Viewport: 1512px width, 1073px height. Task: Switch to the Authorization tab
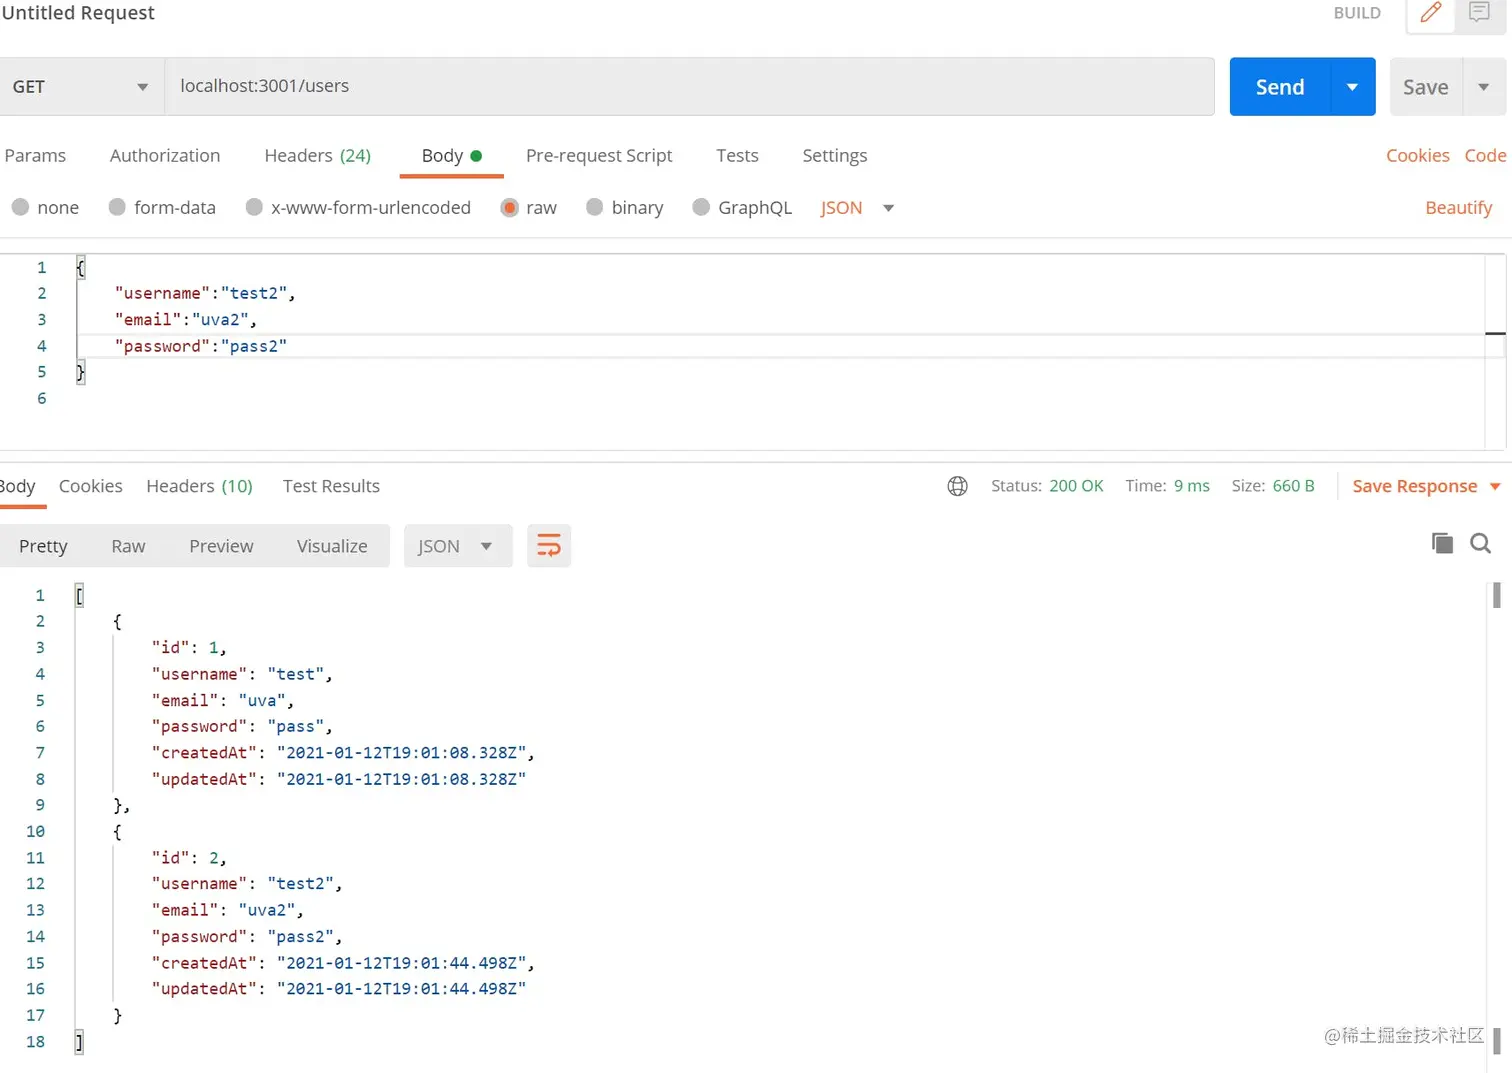tap(165, 156)
